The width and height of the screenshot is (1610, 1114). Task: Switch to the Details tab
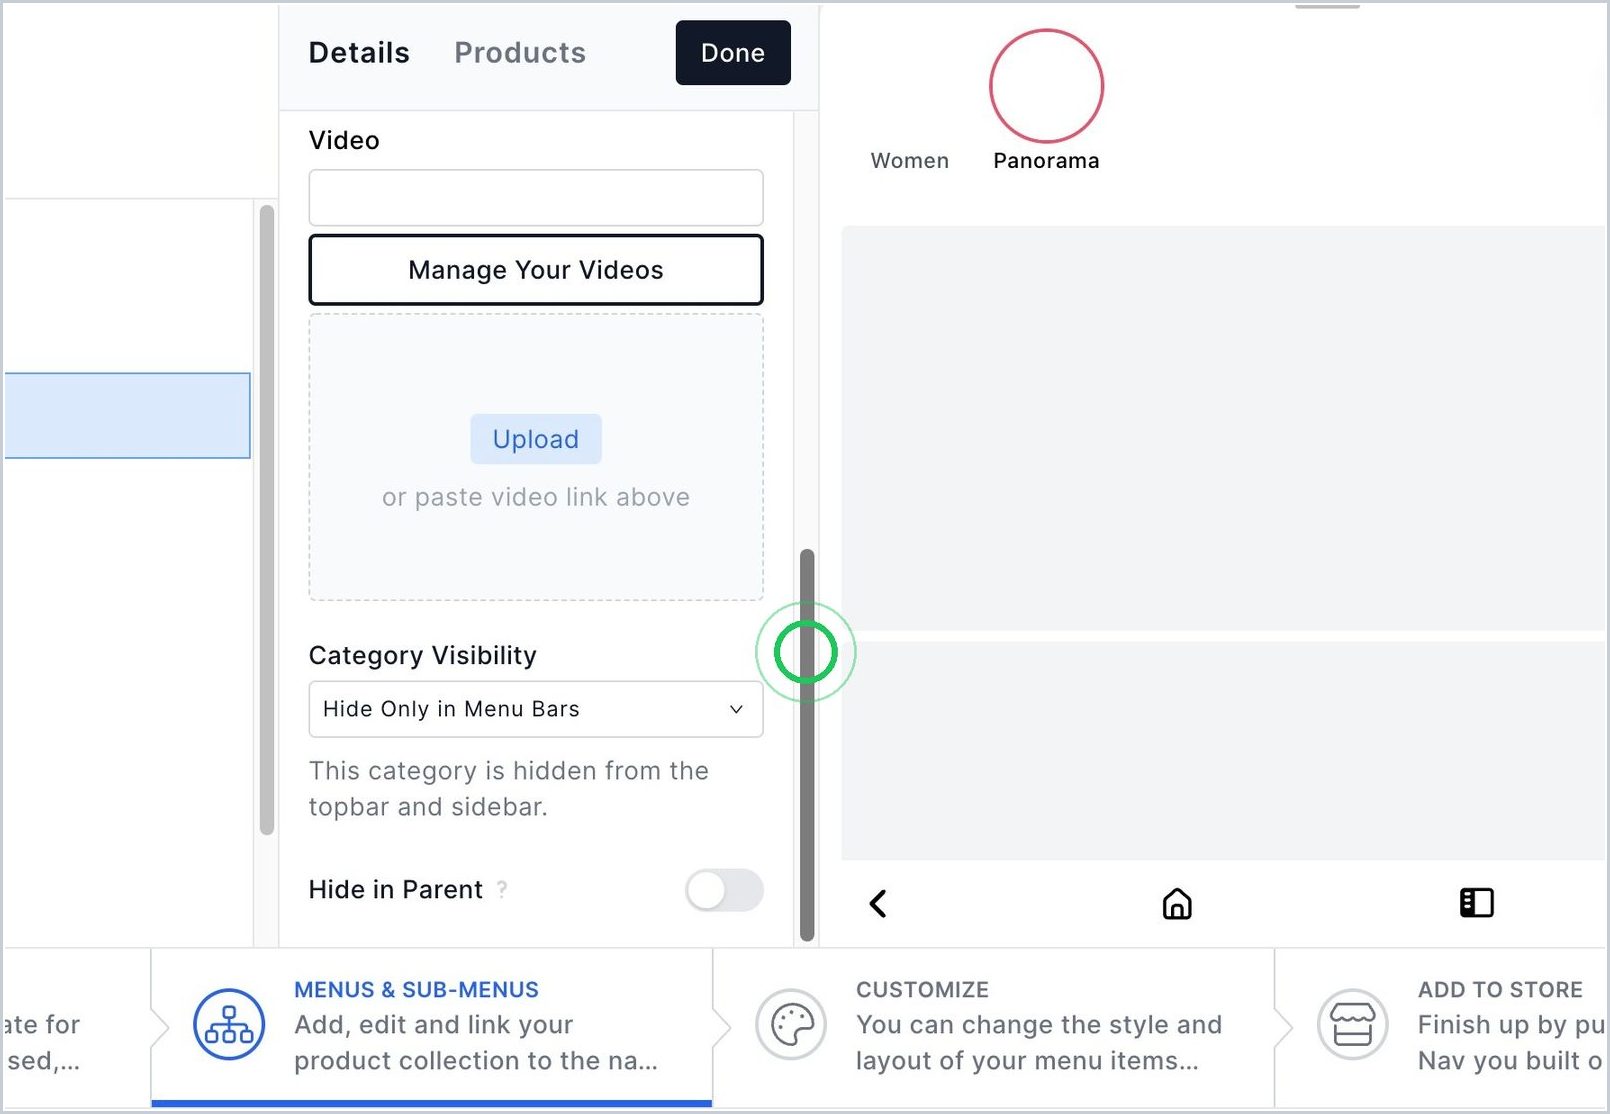[x=359, y=53]
